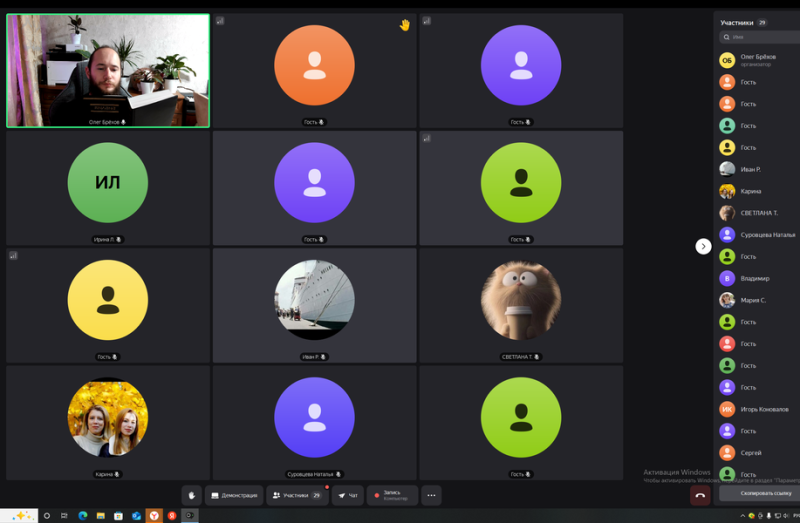
Task: Click Владимир's purple avatar in list
Action: (727, 278)
